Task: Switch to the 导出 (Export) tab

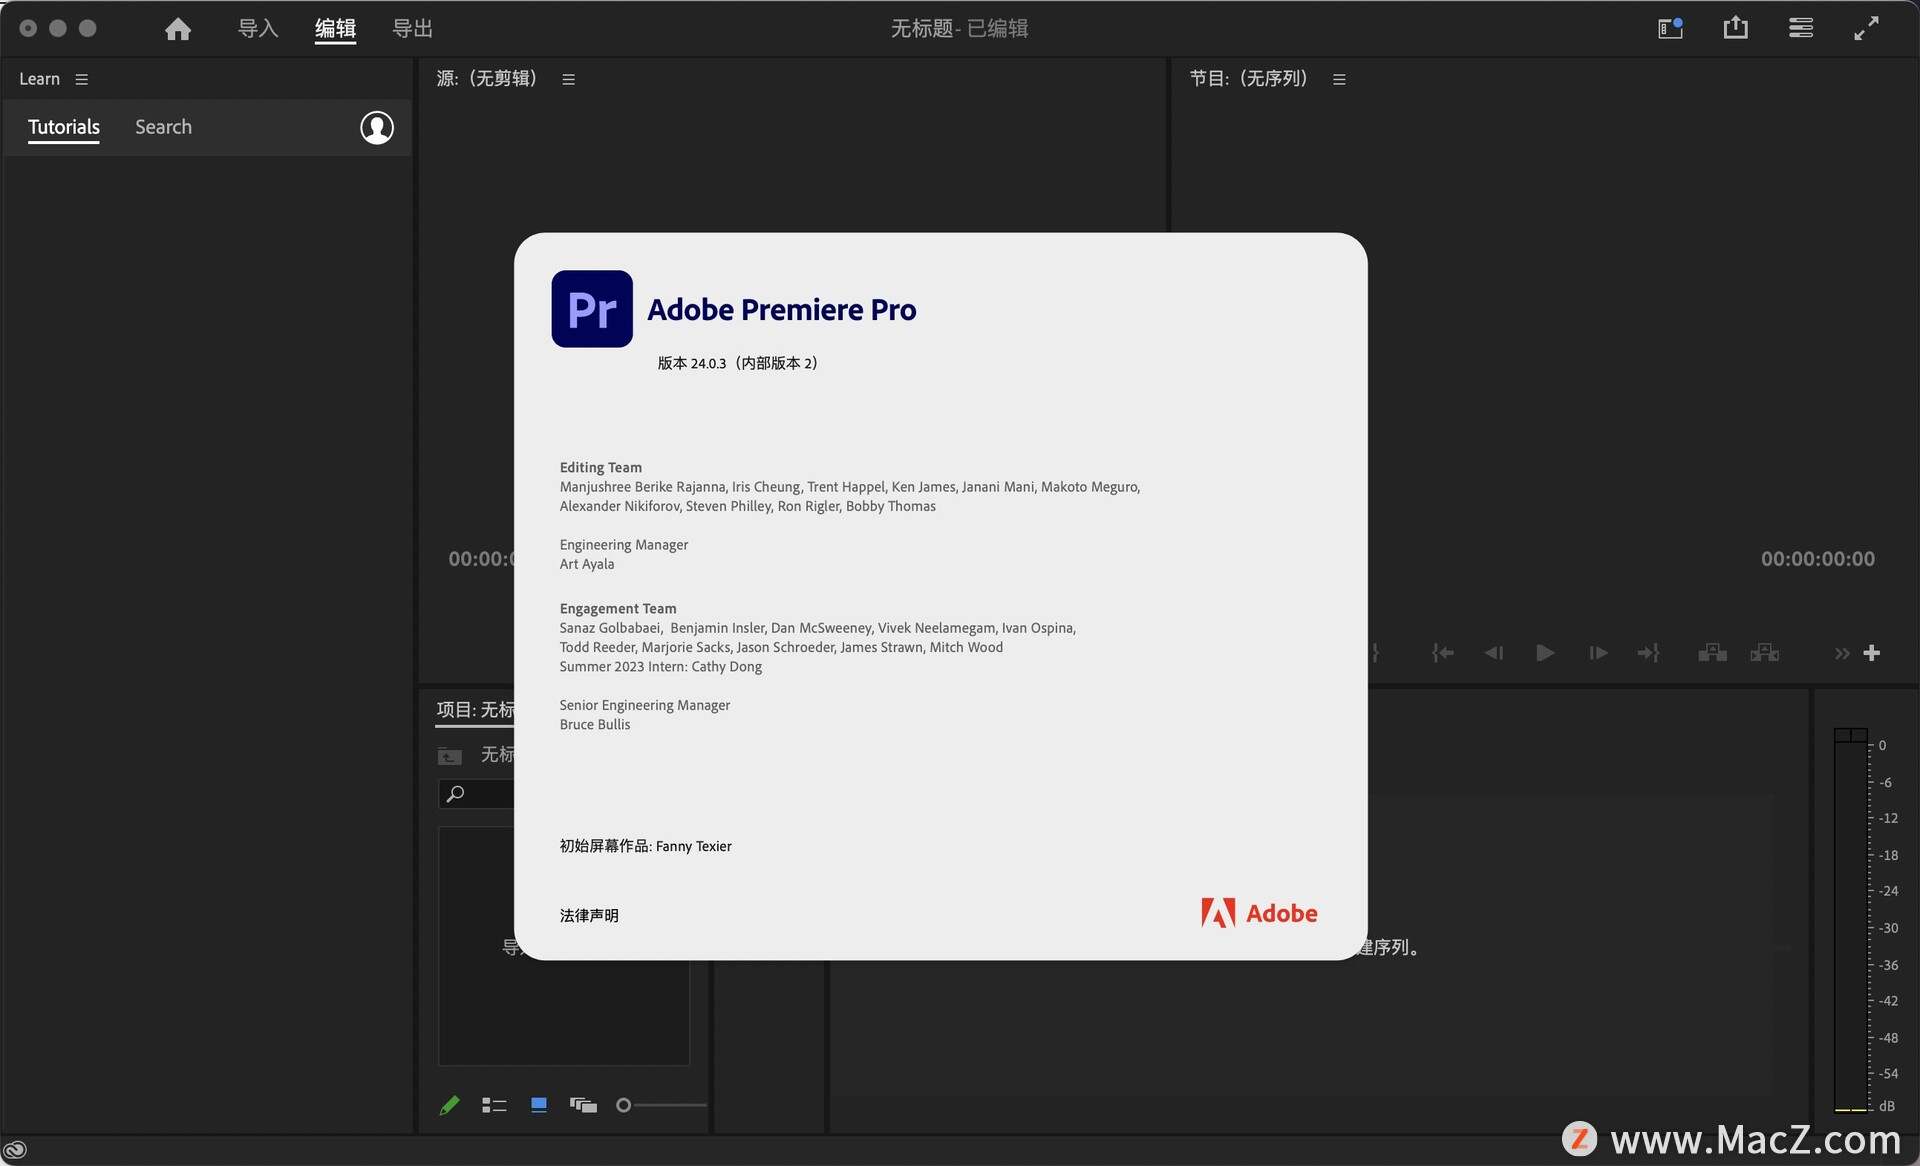Action: pyautogui.click(x=412, y=28)
